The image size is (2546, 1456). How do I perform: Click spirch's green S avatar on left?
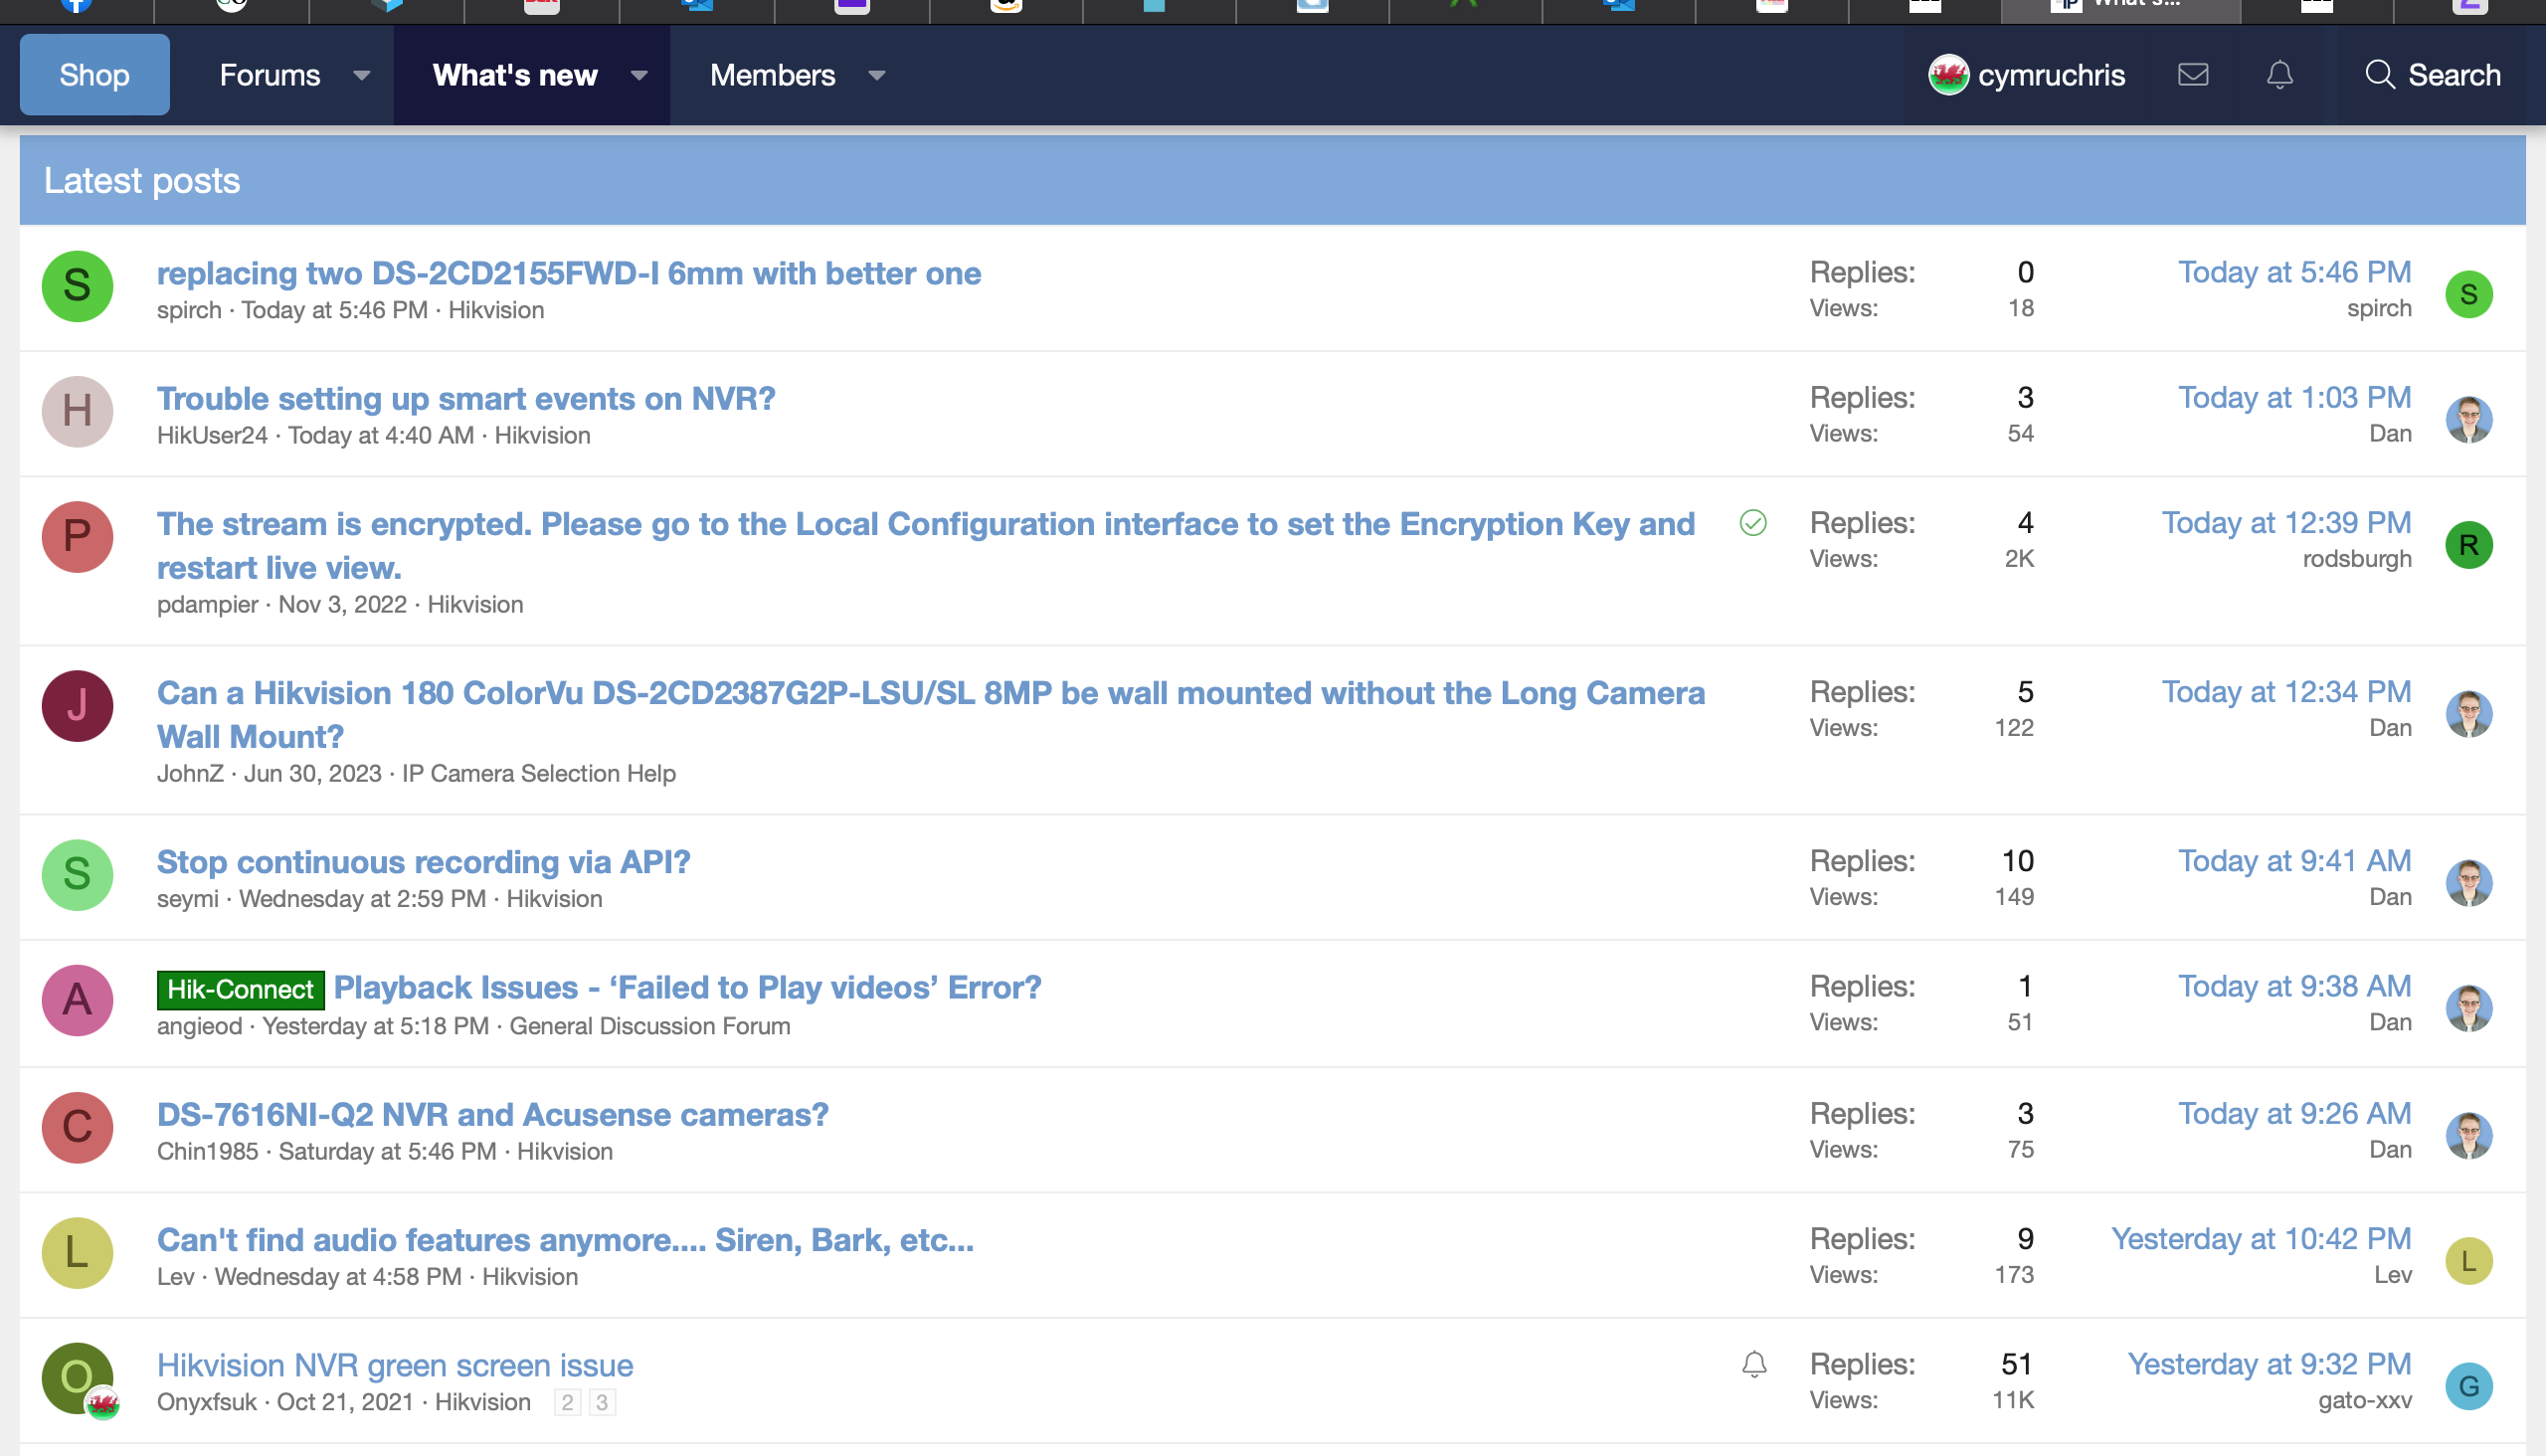click(x=77, y=286)
